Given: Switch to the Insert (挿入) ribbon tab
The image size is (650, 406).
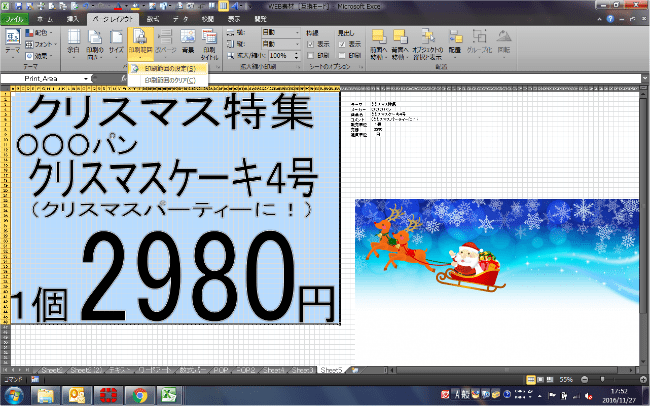Looking at the screenshot, I should click(73, 19).
